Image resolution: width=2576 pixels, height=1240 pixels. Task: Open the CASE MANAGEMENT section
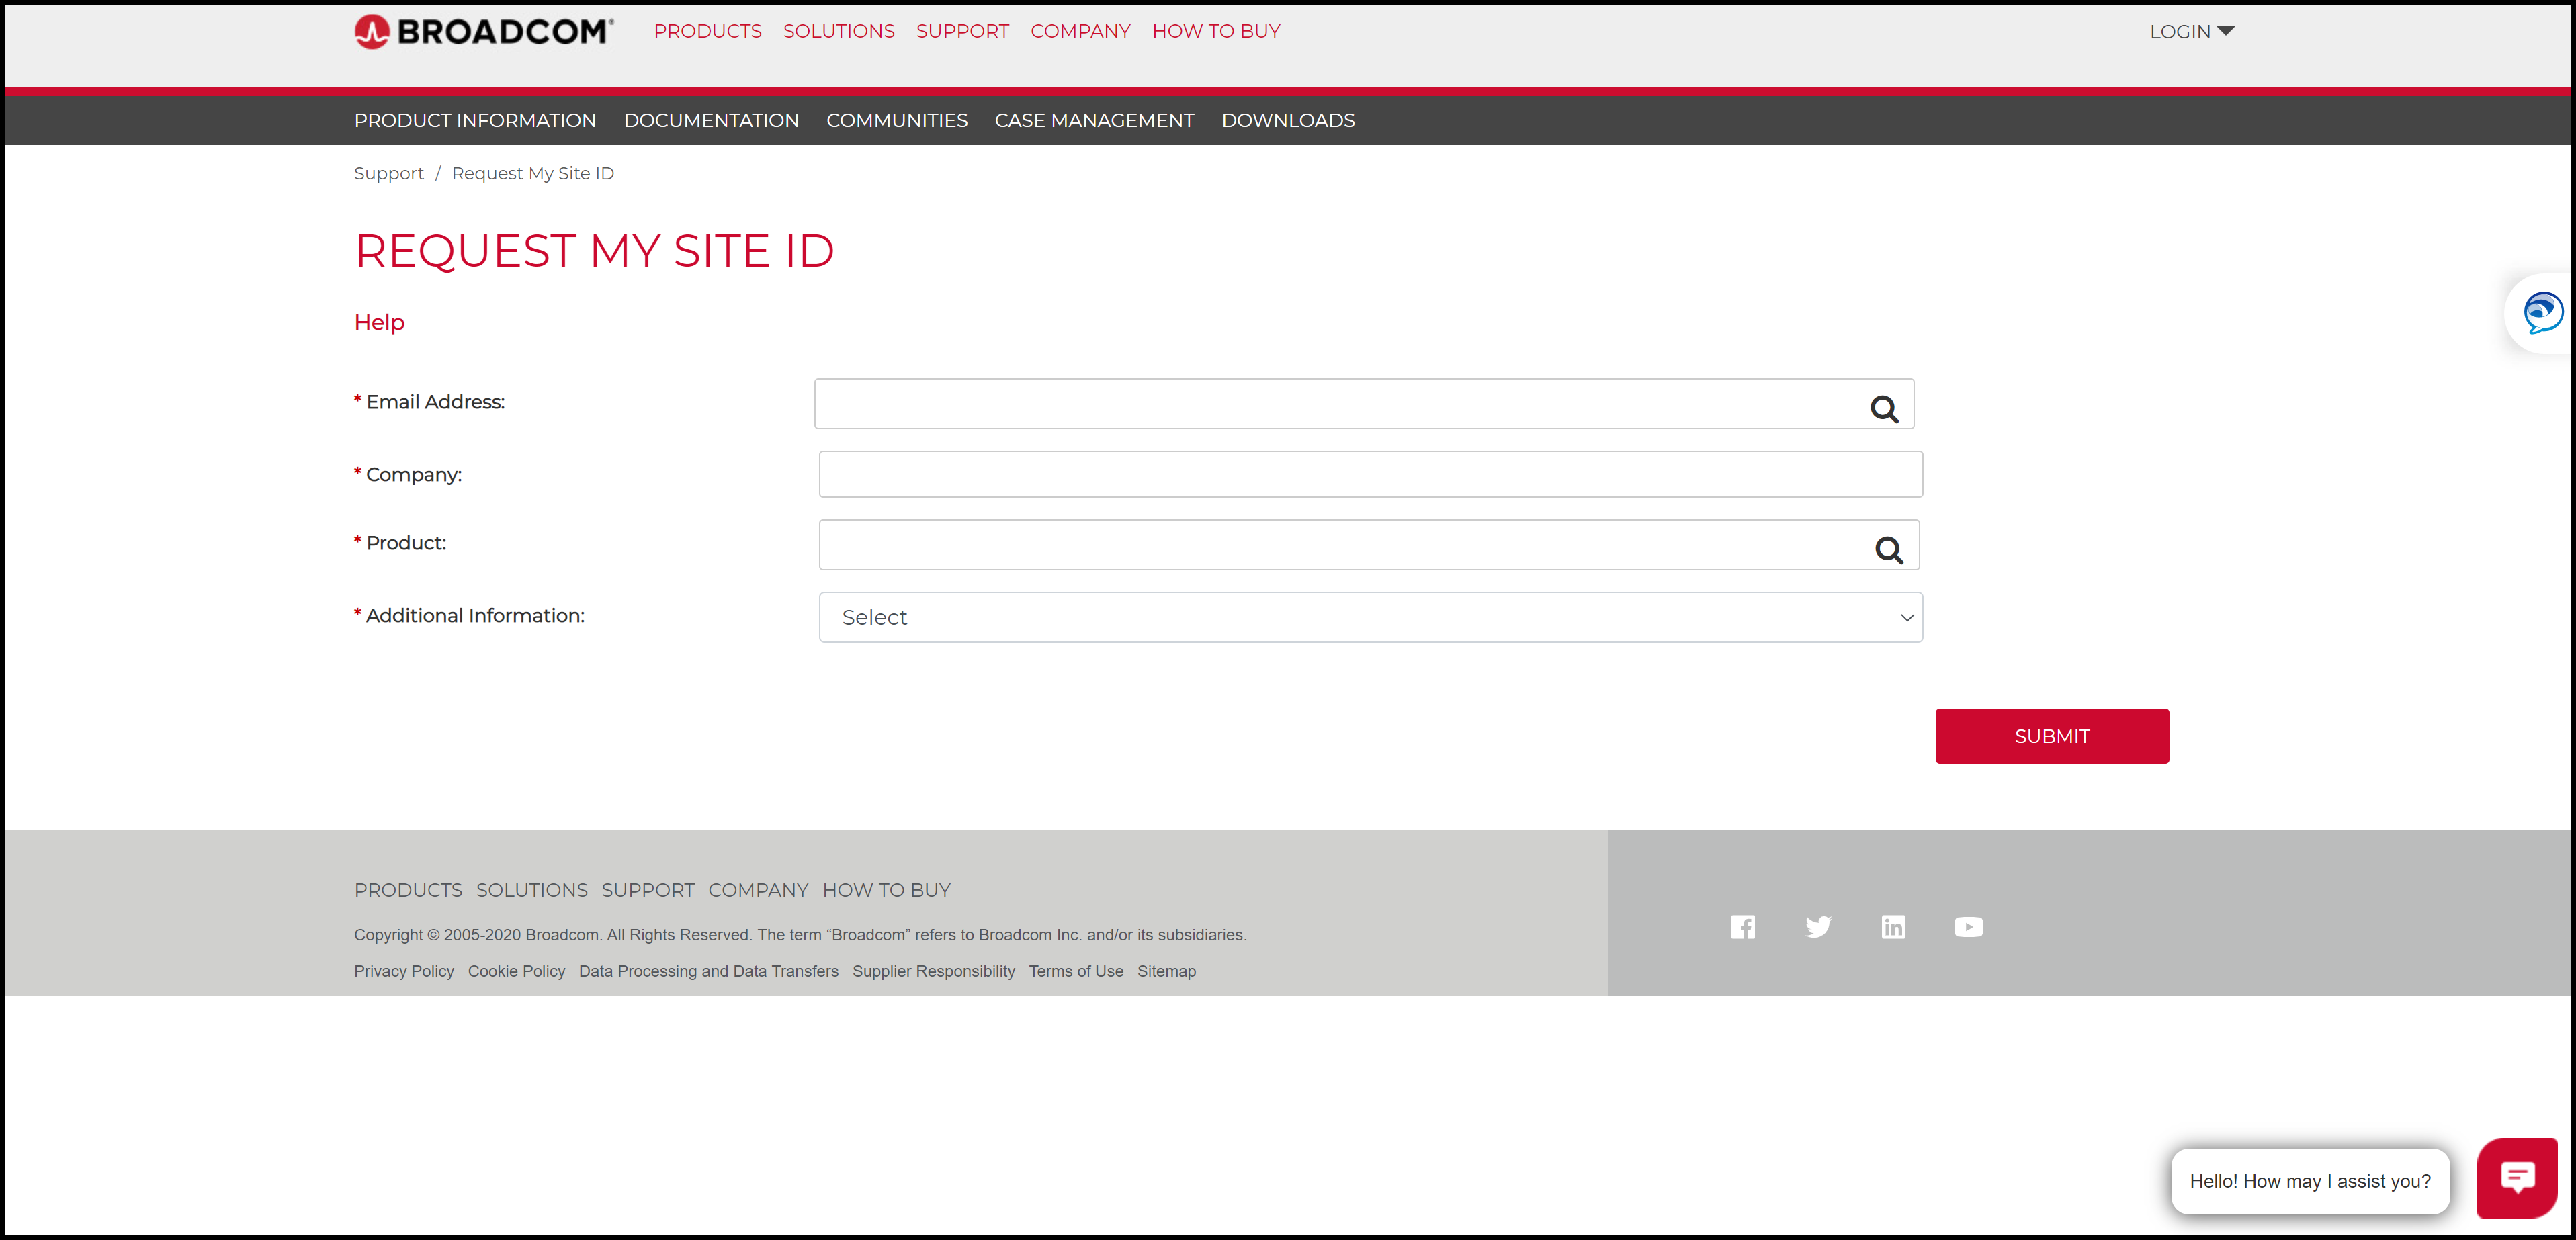pos(1094,120)
